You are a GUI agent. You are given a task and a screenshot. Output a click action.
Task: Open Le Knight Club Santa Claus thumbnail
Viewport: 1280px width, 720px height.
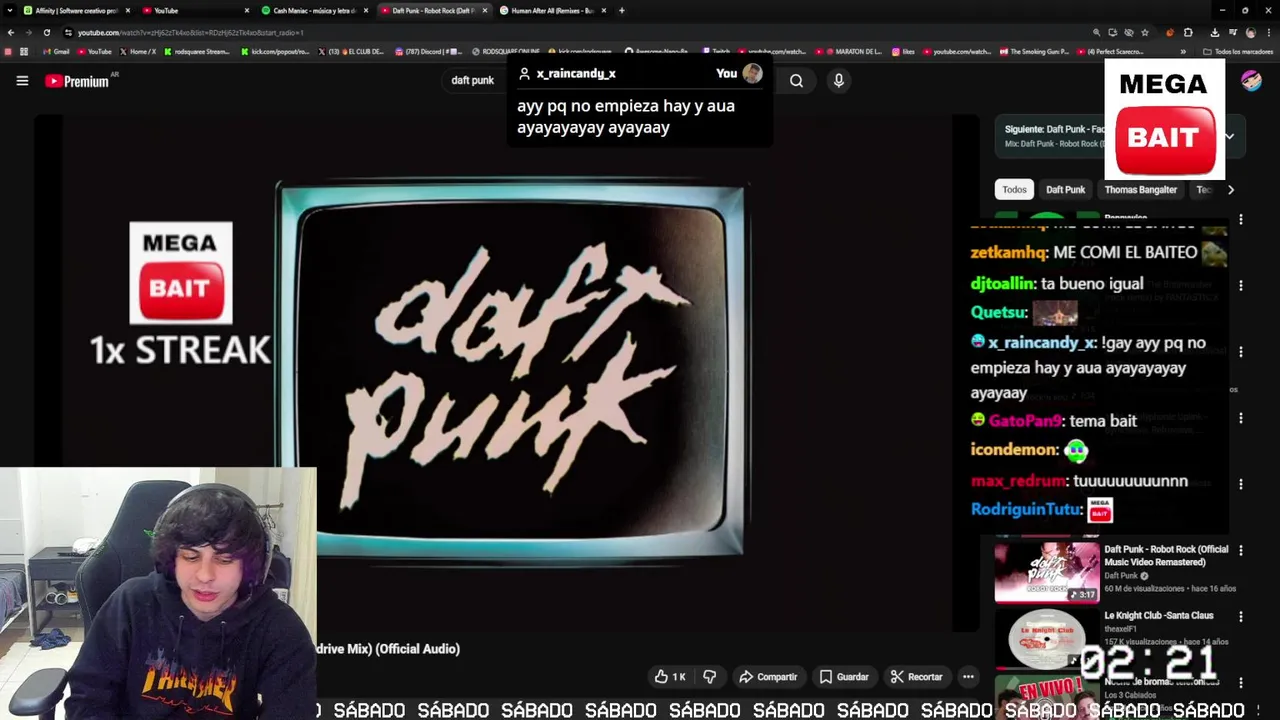click(x=1046, y=640)
